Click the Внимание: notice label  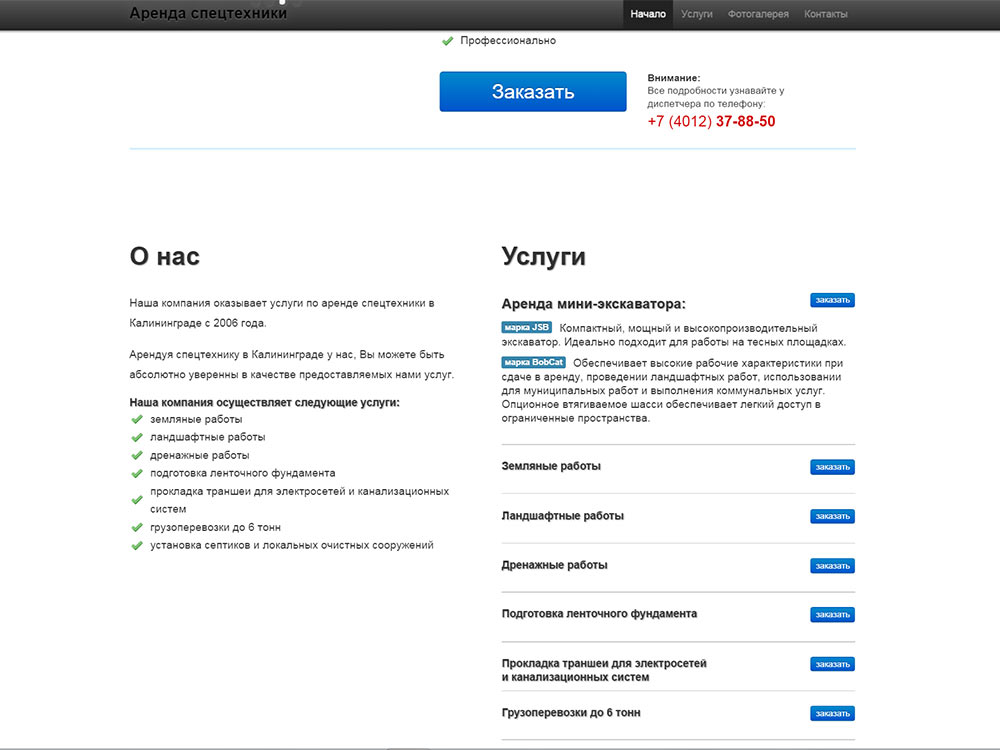coord(673,78)
